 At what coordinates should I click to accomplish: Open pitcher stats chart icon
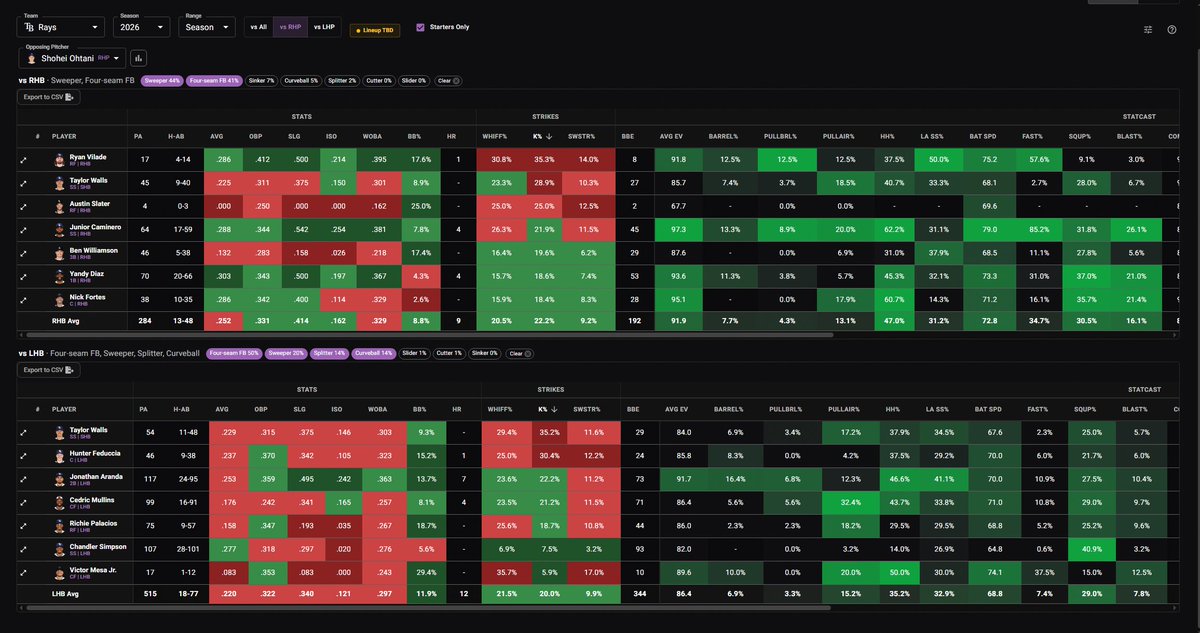coord(137,58)
